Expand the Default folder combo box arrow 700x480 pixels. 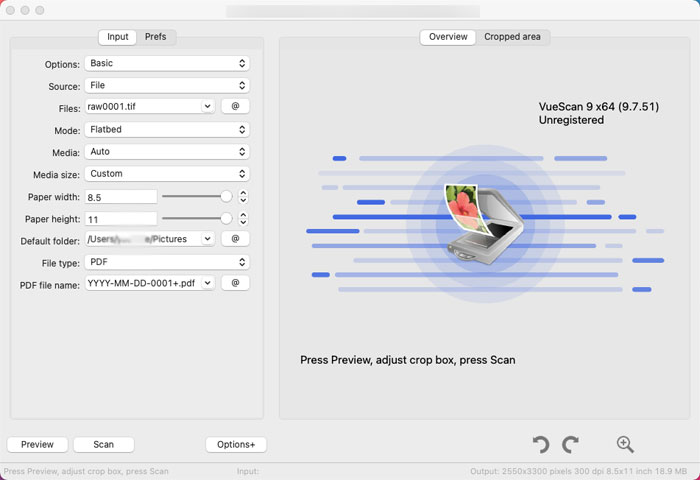coord(207,239)
